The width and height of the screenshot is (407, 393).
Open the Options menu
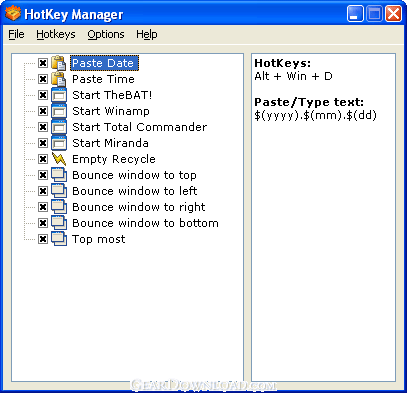(x=106, y=34)
